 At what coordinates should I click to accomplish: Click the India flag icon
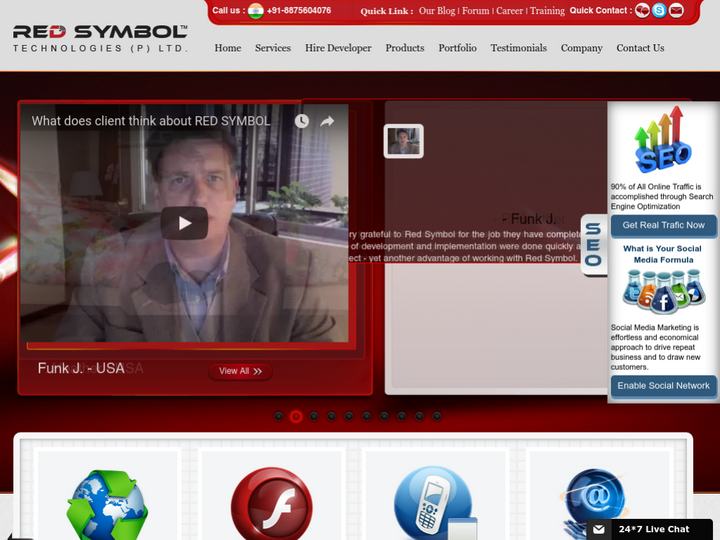pos(255,11)
